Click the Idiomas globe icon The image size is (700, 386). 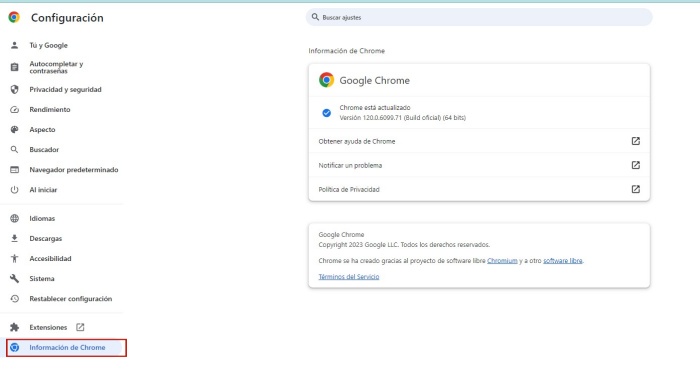click(15, 218)
